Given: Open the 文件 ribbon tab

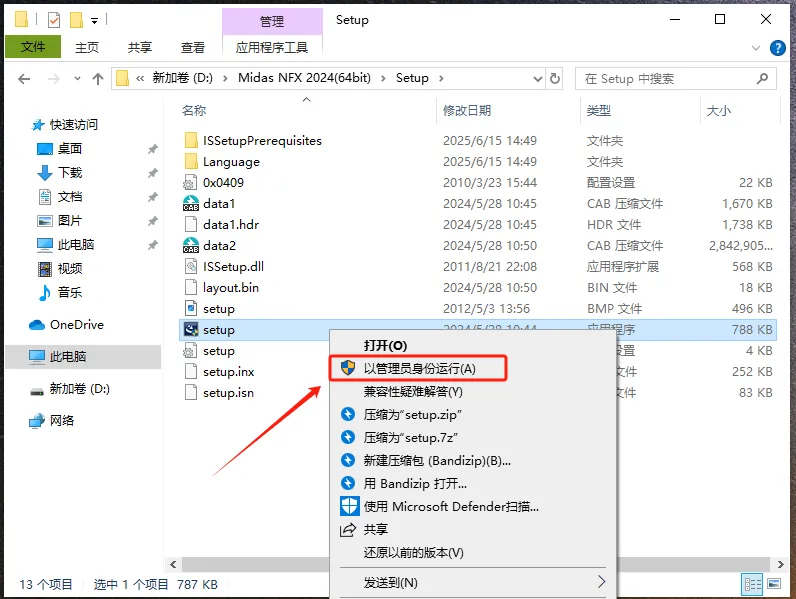Looking at the screenshot, I should tap(33, 47).
